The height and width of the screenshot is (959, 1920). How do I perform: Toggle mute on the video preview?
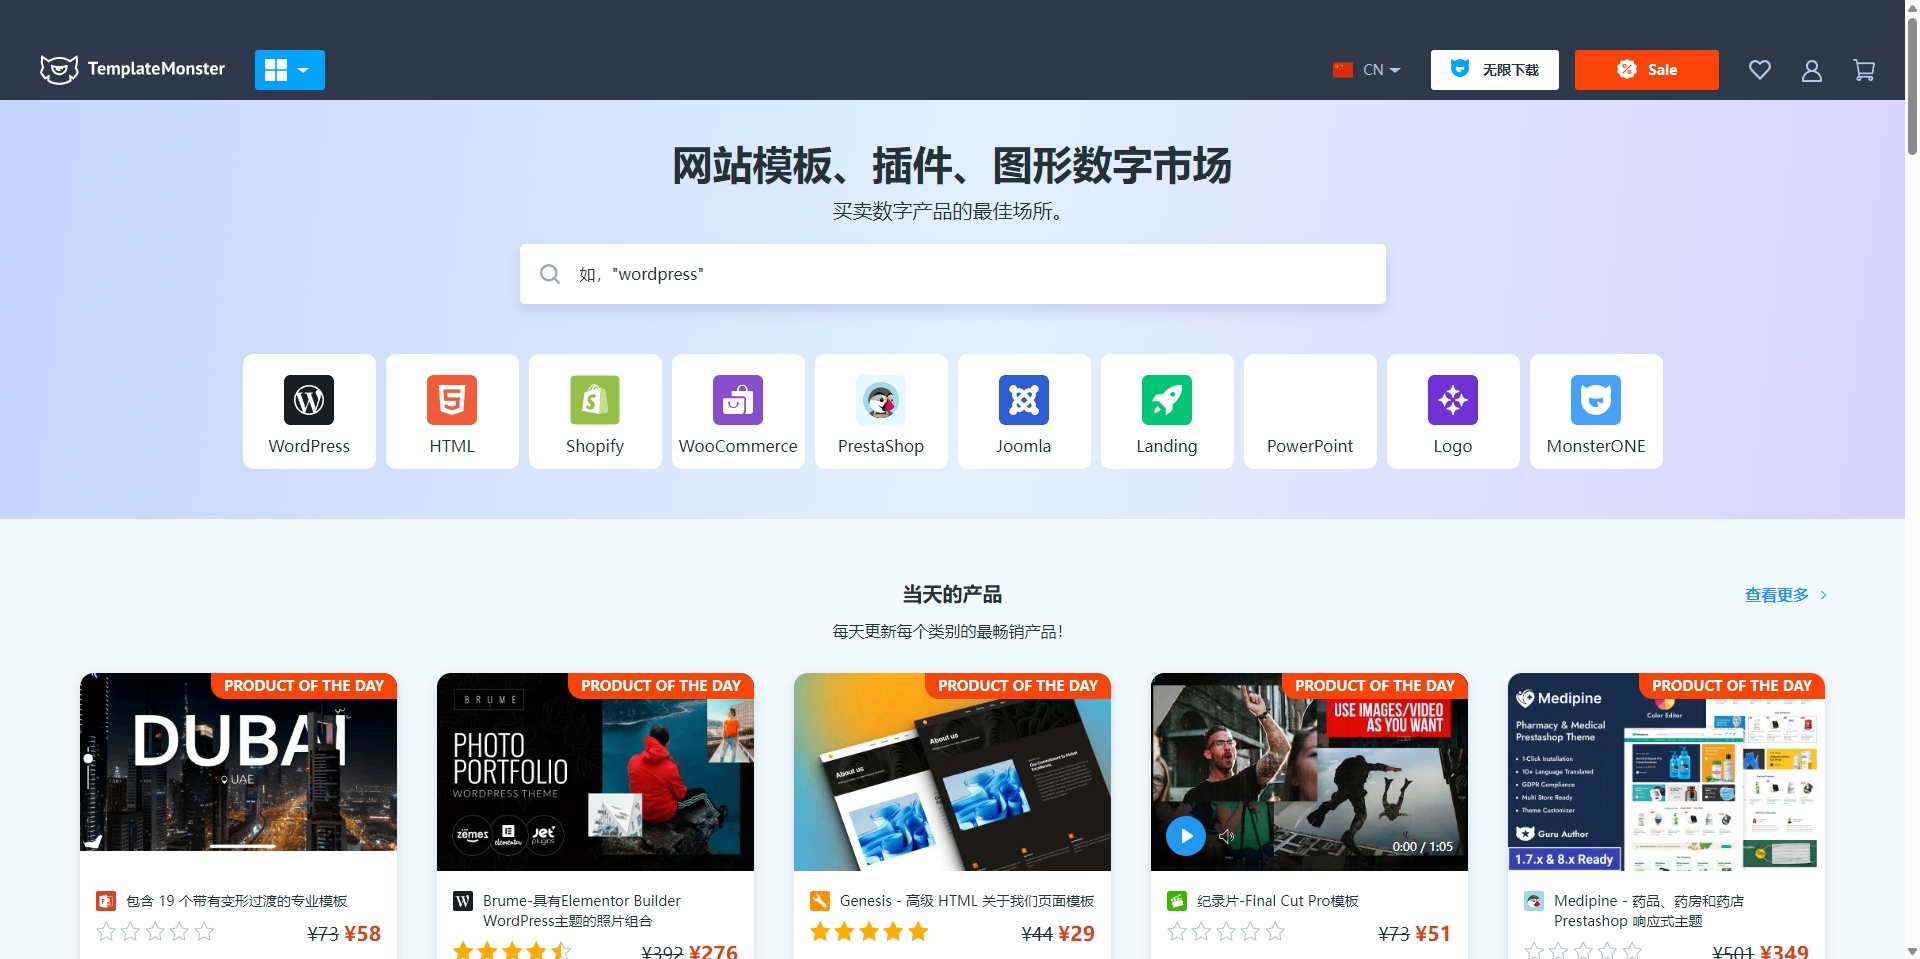click(1227, 836)
